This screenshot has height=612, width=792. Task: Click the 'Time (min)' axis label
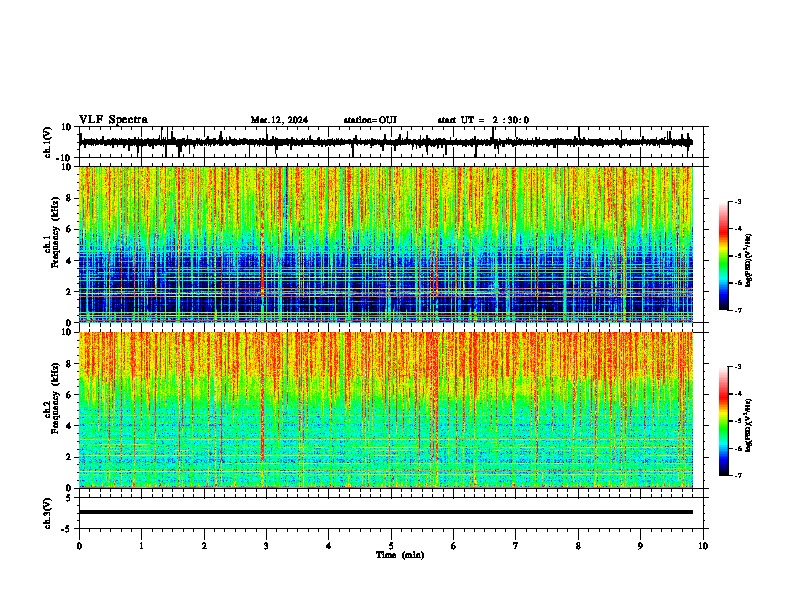(400, 555)
